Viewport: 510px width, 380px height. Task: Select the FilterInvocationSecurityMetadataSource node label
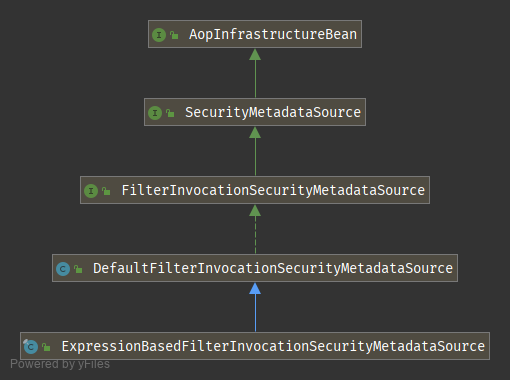tap(273, 190)
